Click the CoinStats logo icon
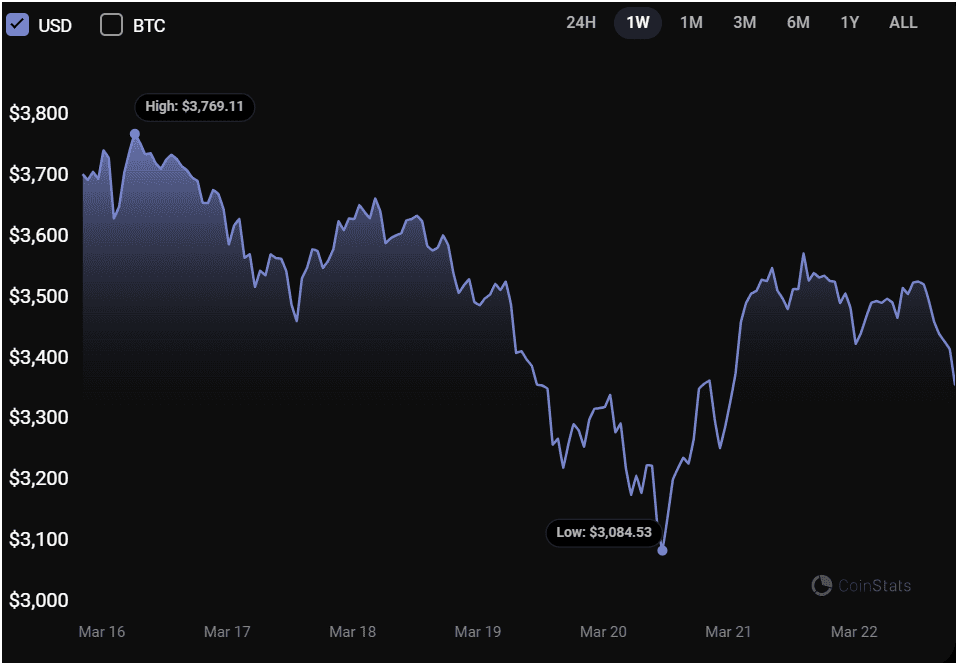 pyautogui.click(x=822, y=585)
